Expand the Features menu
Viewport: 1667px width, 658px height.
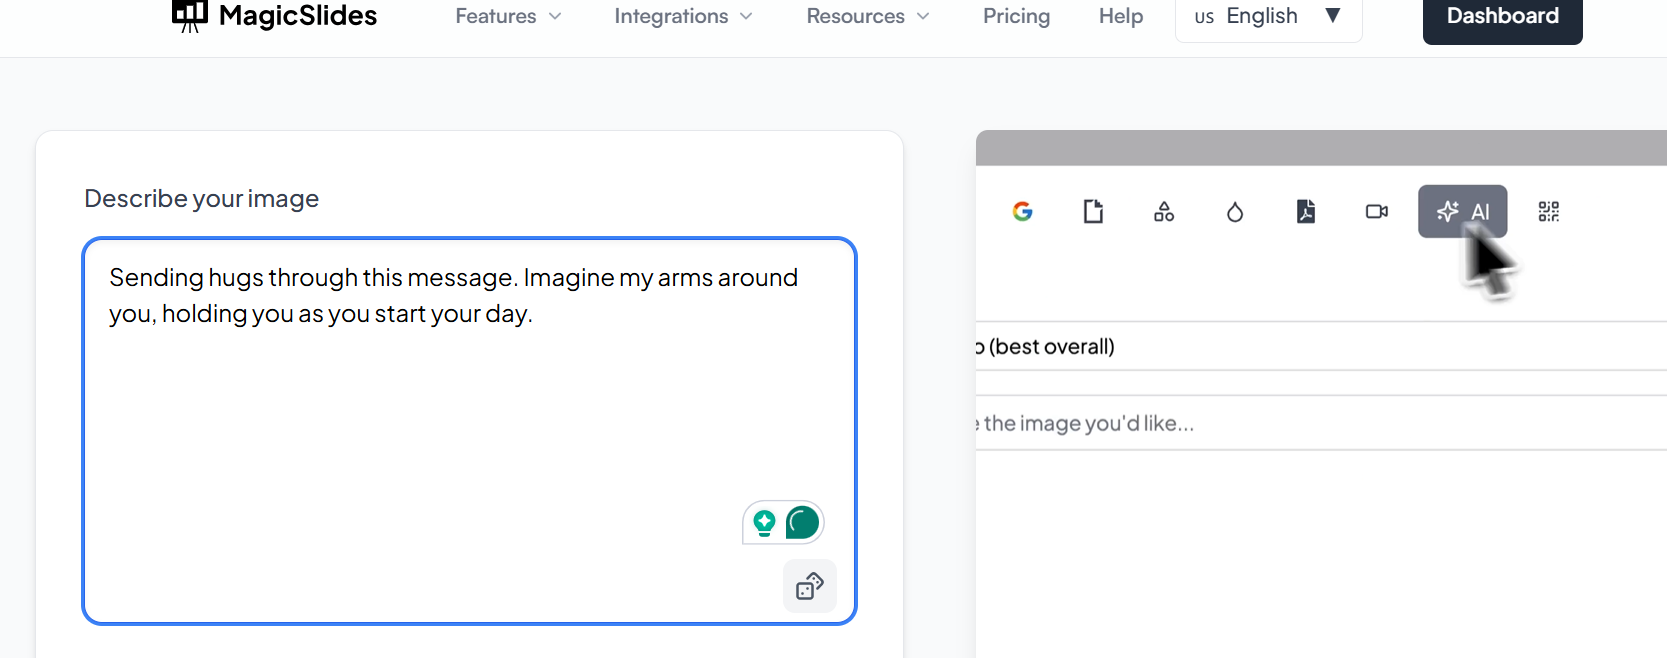[x=508, y=16]
